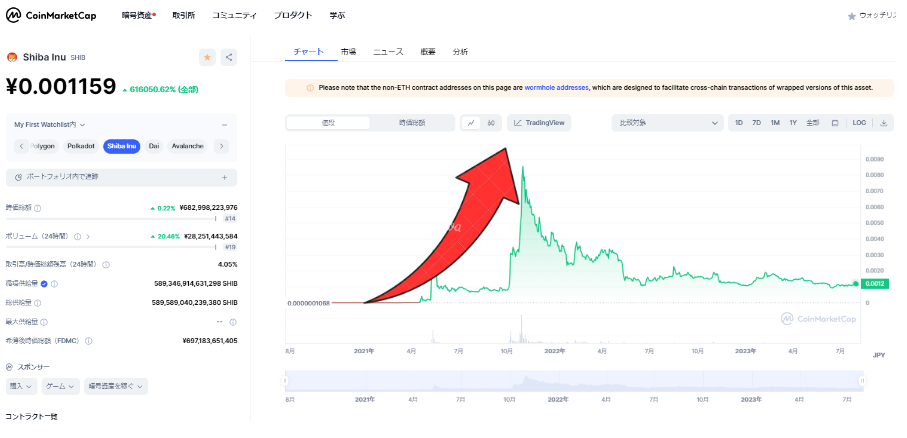
Task: Select the 価格 (price) chart toggle
Action: 328,123
